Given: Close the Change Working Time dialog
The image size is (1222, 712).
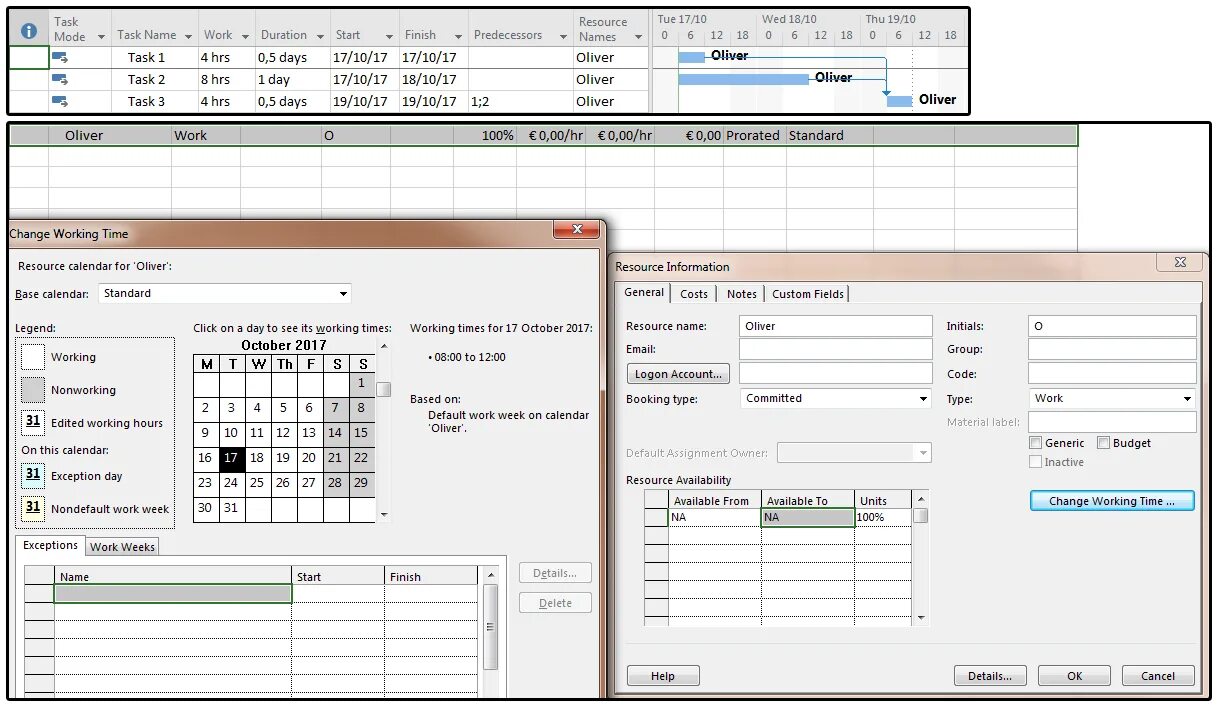Looking at the screenshot, I should pyautogui.click(x=577, y=230).
